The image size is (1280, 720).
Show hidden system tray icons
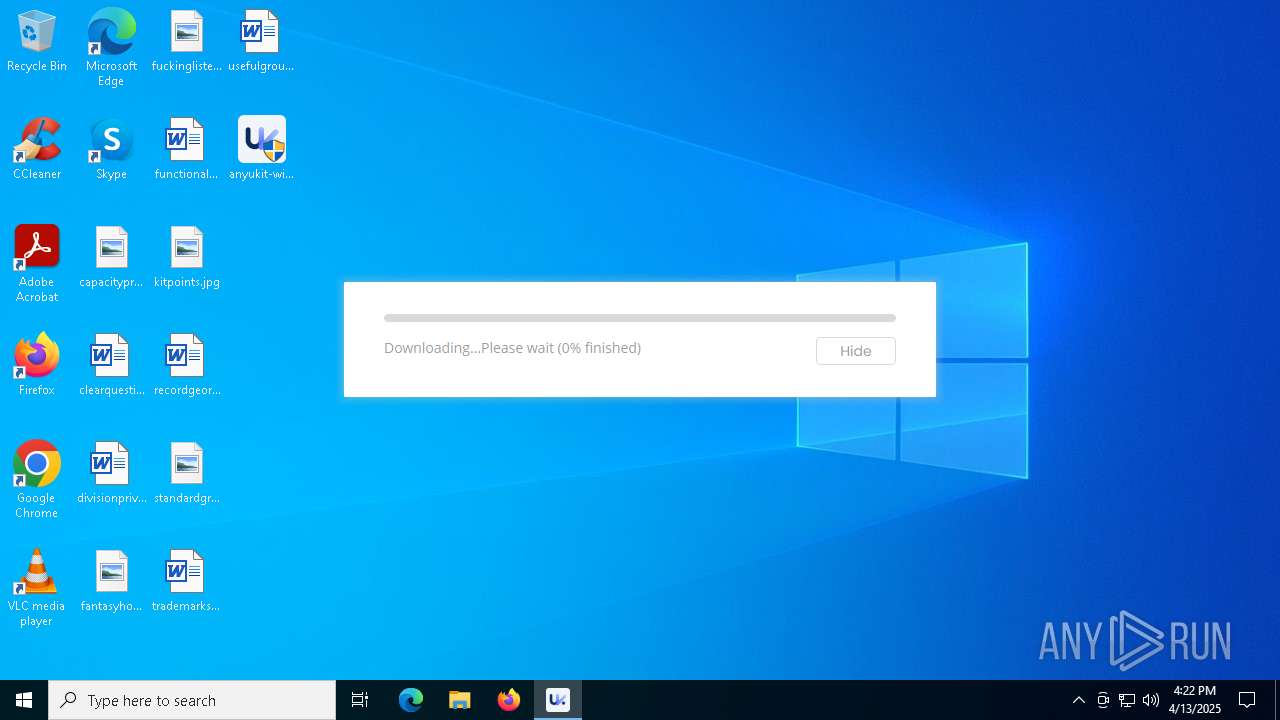coord(1078,700)
